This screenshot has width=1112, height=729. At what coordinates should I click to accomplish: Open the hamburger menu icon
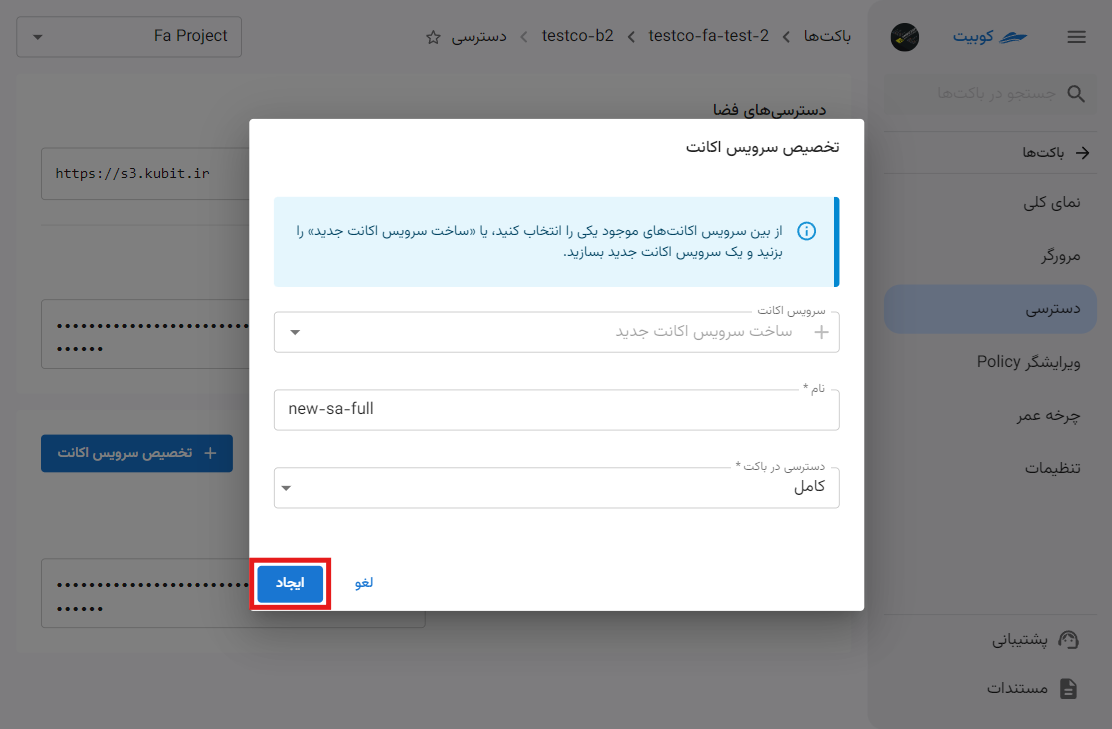pyautogui.click(x=1076, y=37)
